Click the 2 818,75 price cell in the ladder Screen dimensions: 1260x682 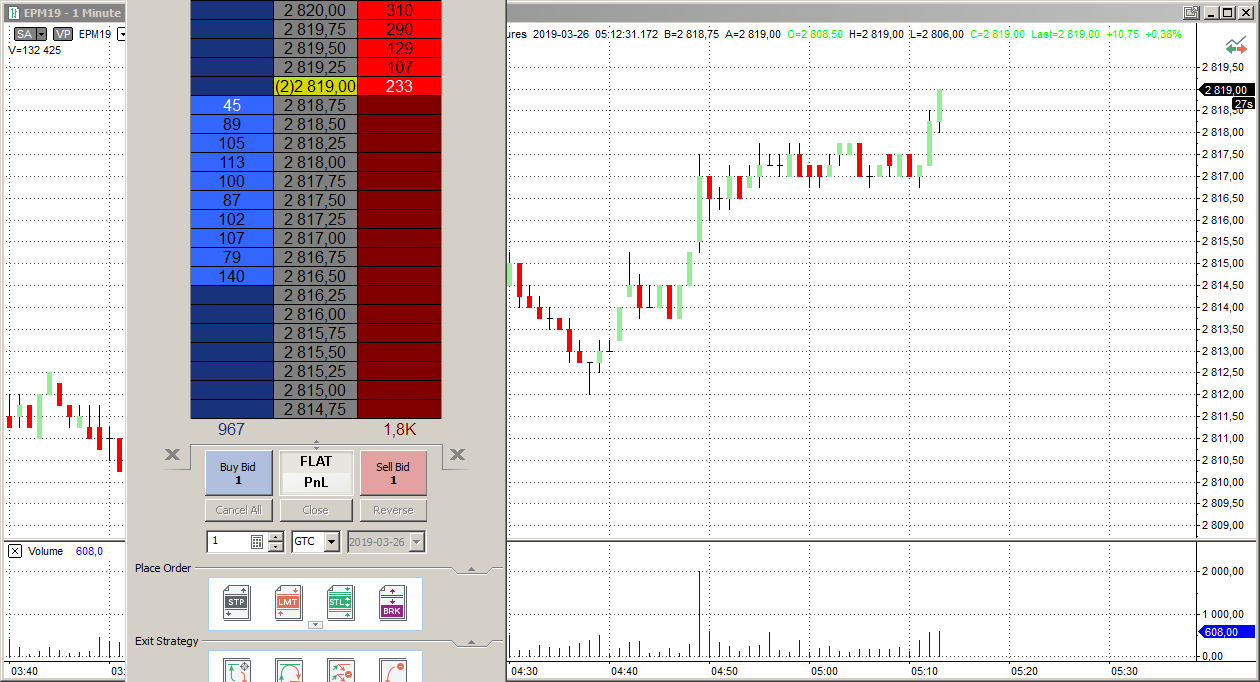(x=315, y=106)
